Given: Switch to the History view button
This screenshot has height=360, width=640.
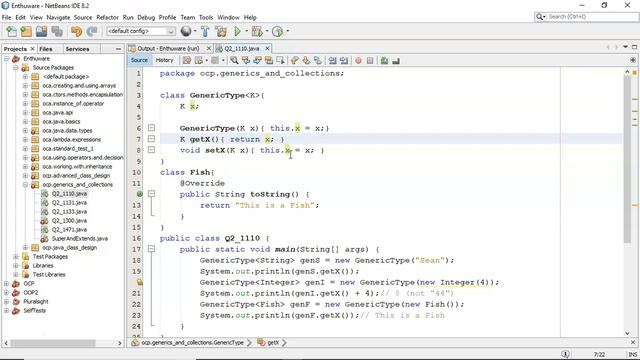Looking at the screenshot, I should point(164,60).
